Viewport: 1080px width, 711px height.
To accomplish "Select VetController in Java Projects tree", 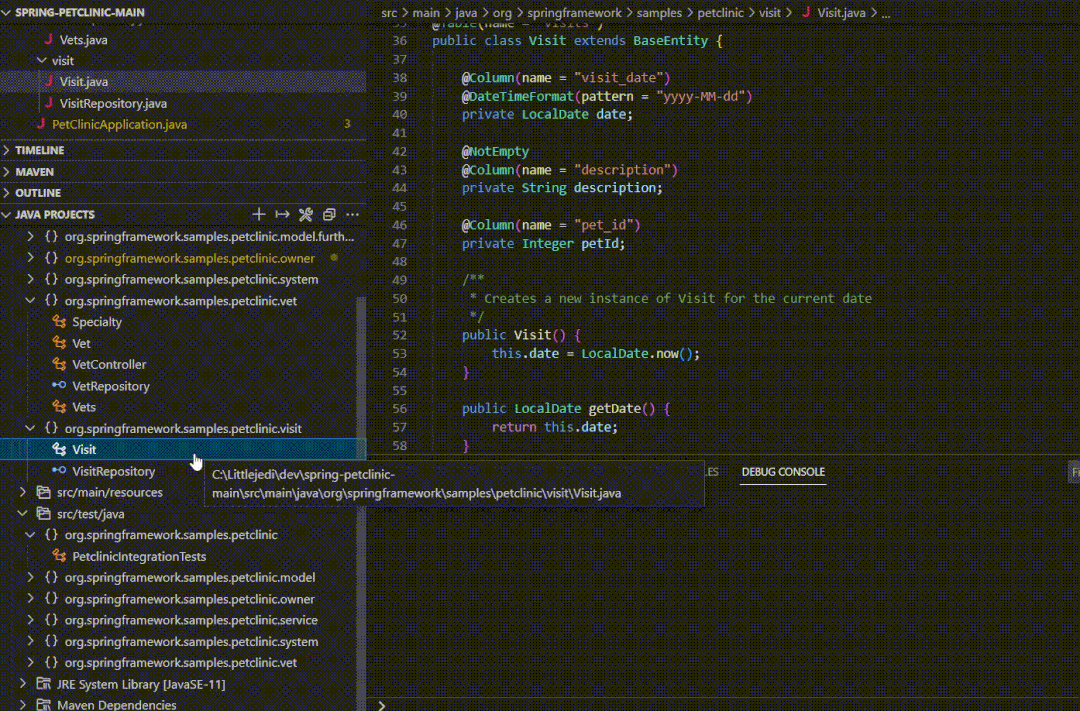I will coord(109,365).
